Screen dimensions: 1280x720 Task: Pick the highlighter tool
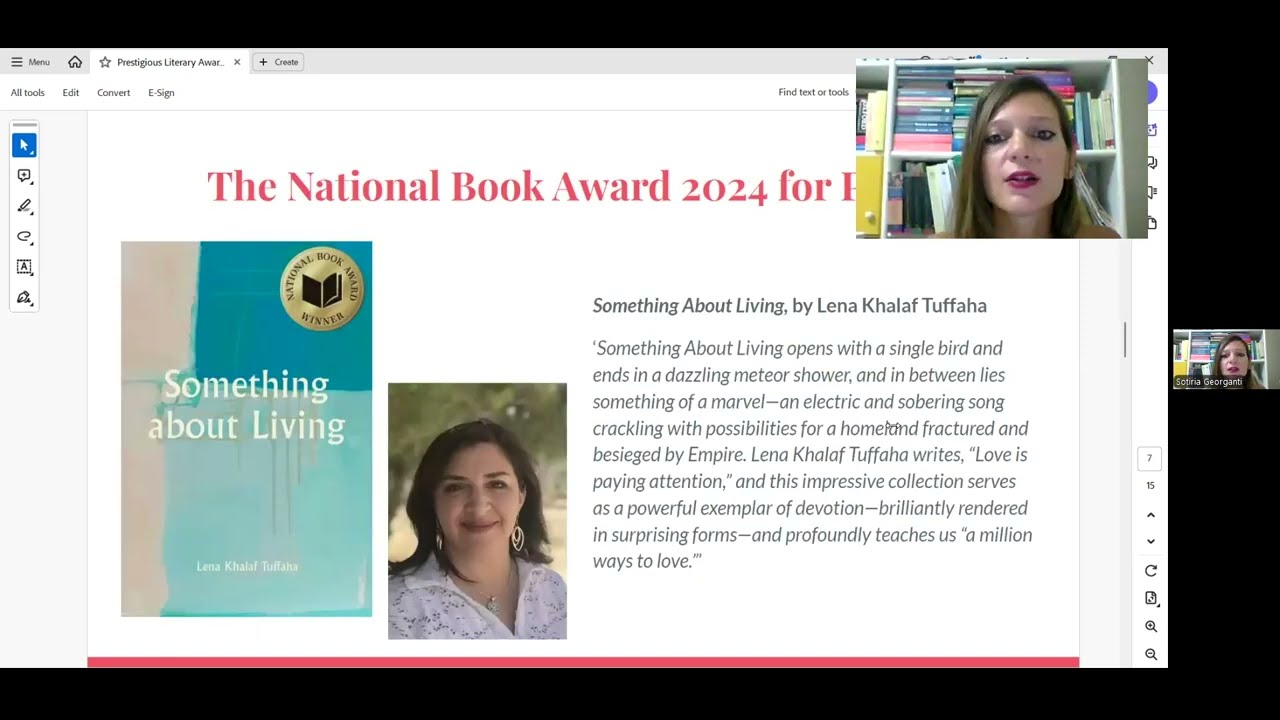tap(25, 206)
